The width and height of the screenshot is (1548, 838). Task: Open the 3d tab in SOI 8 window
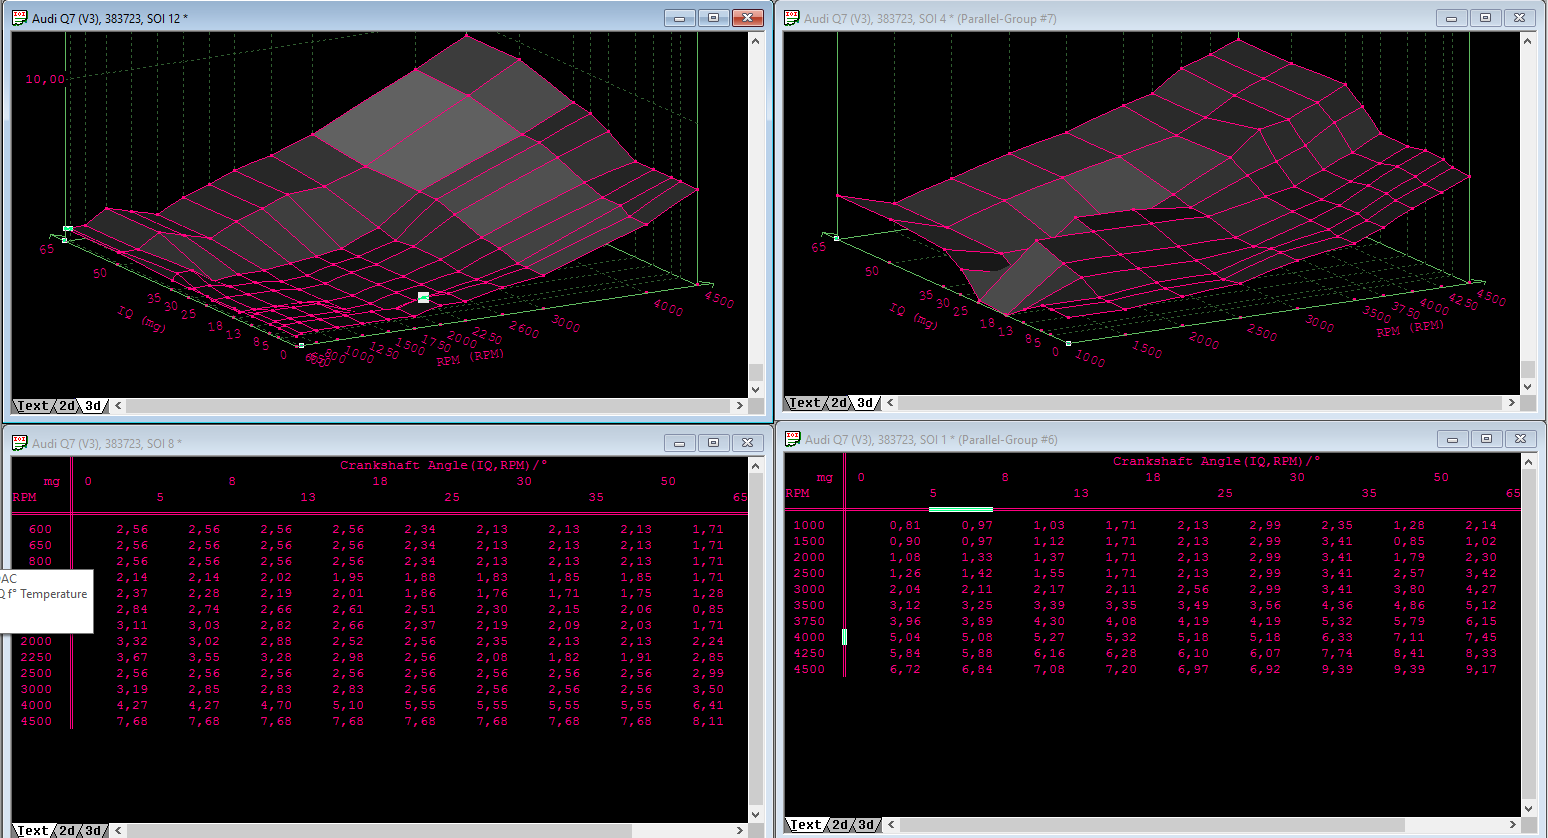tap(93, 831)
